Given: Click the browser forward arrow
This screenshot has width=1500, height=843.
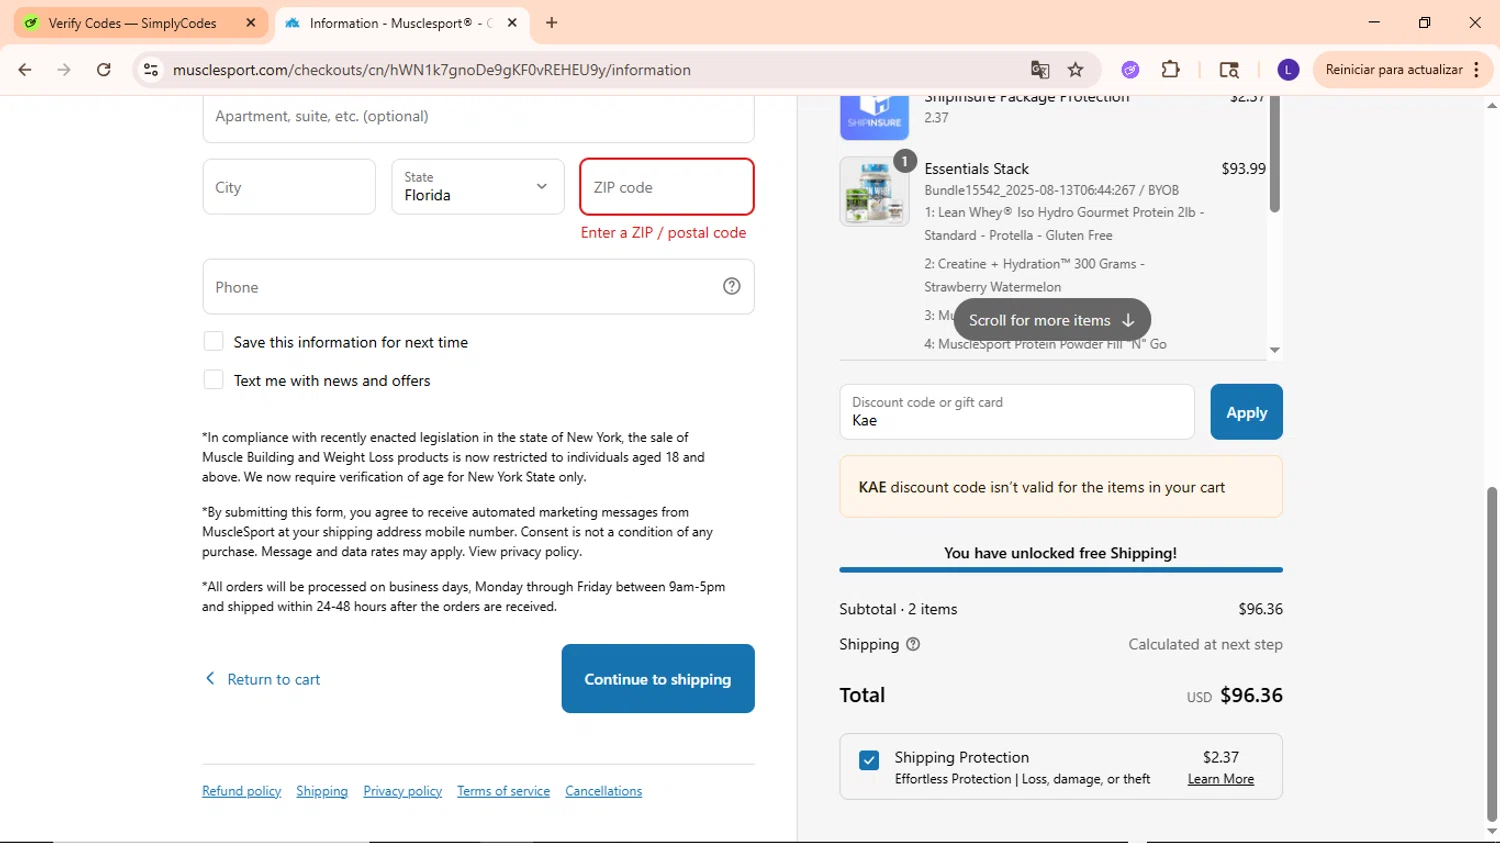Looking at the screenshot, I should [x=64, y=70].
